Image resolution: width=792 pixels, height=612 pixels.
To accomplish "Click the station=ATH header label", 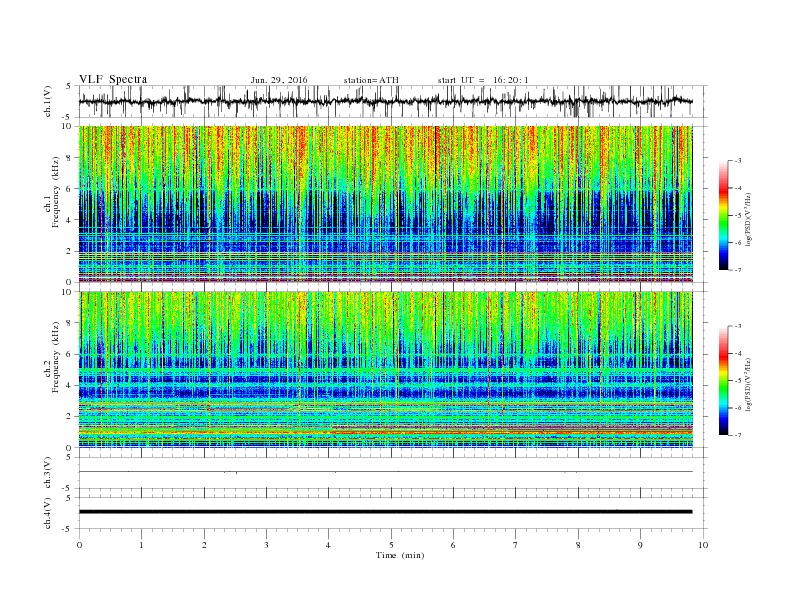I will click(x=371, y=80).
